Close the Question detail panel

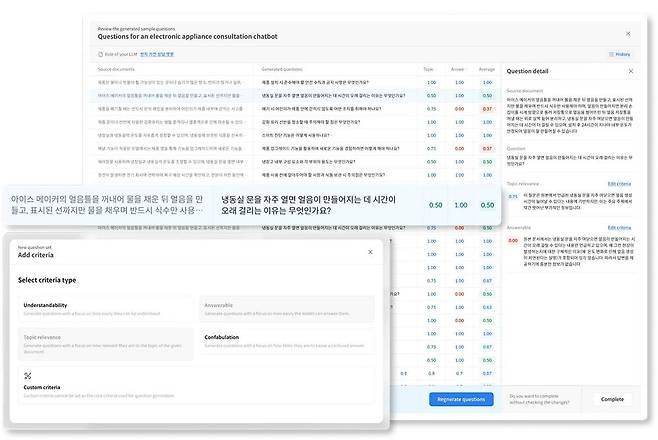pyautogui.click(x=631, y=71)
